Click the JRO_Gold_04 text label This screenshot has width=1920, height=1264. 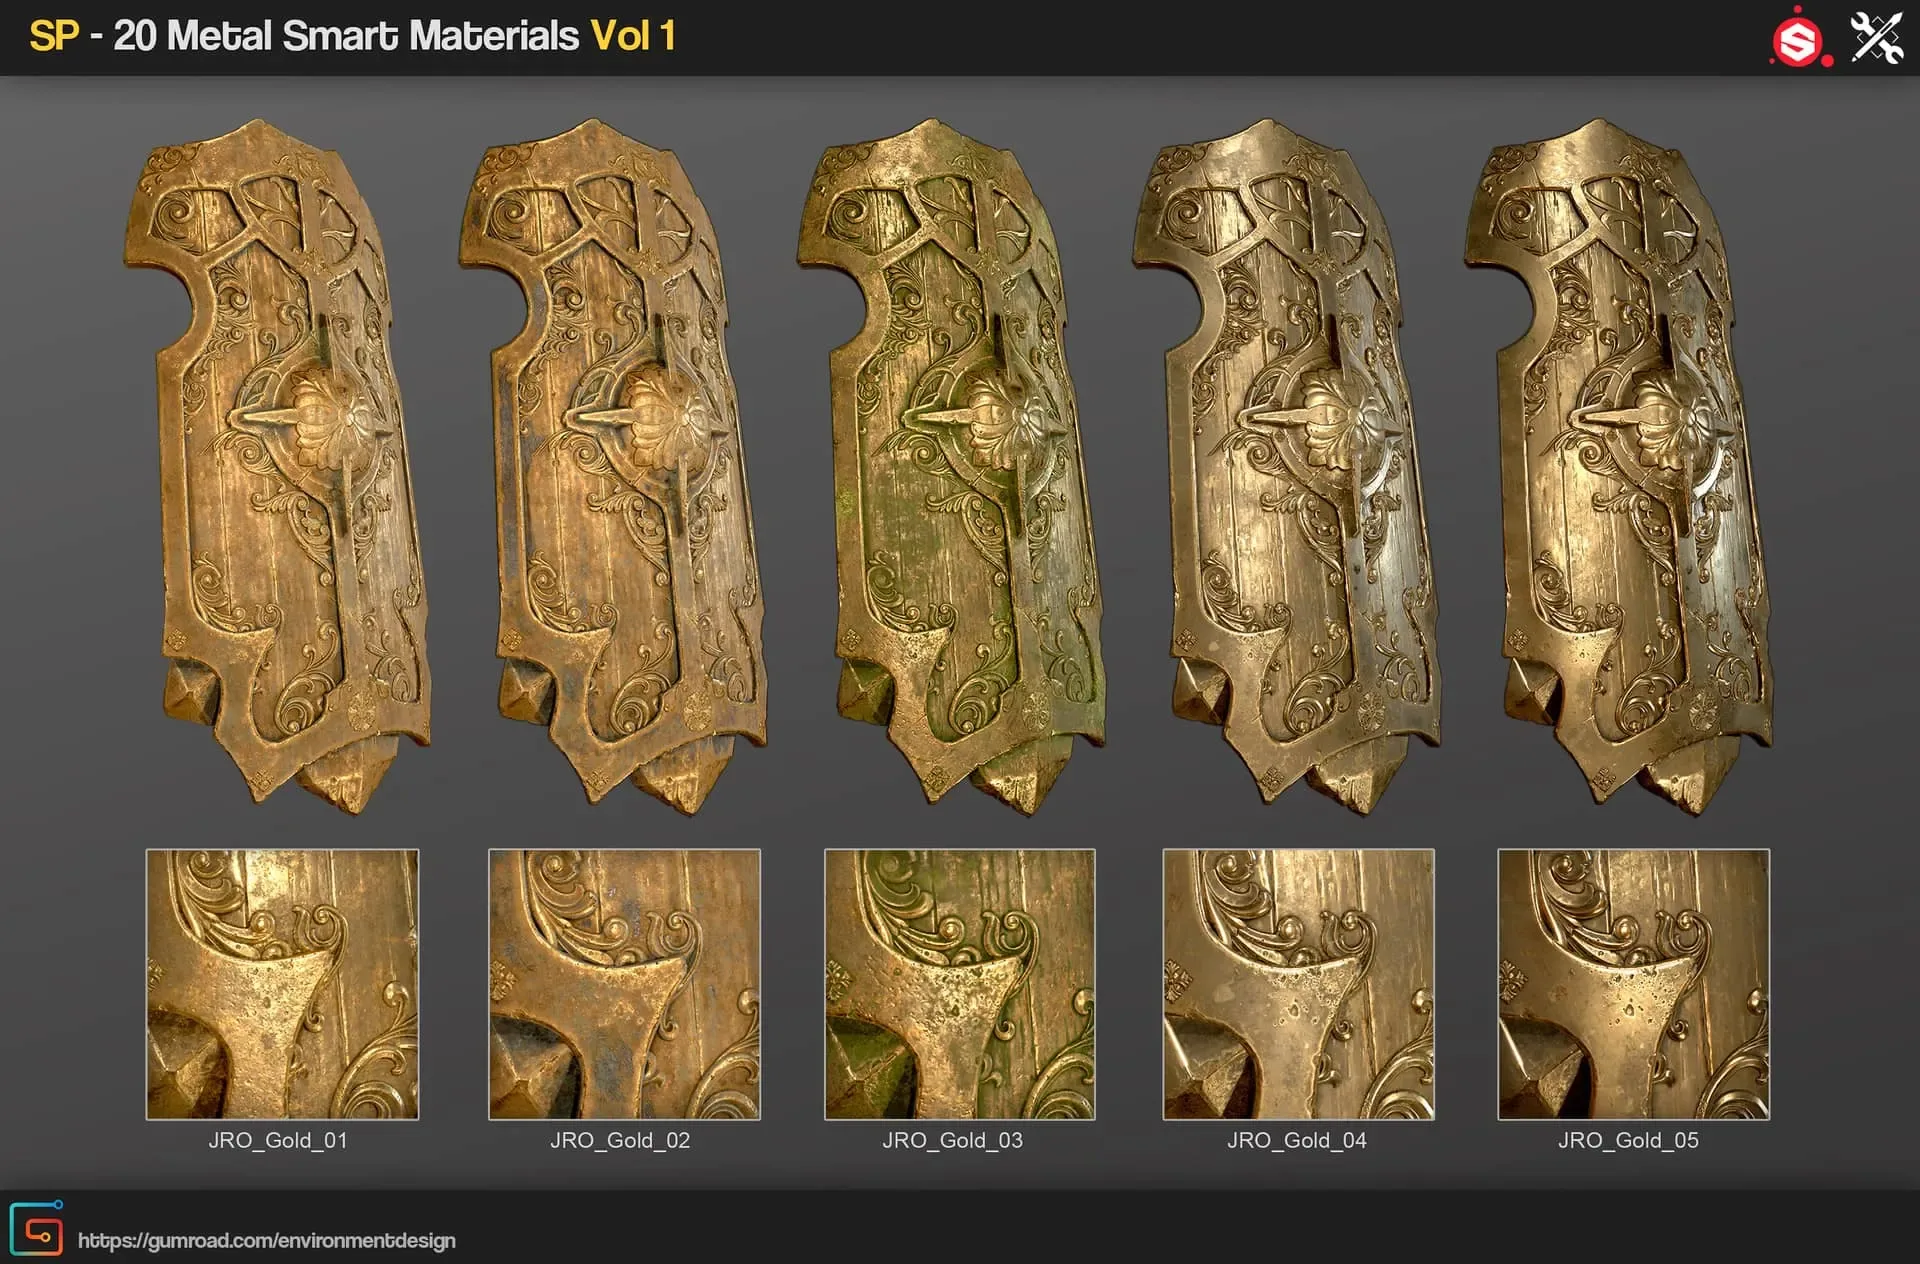coord(1296,1140)
